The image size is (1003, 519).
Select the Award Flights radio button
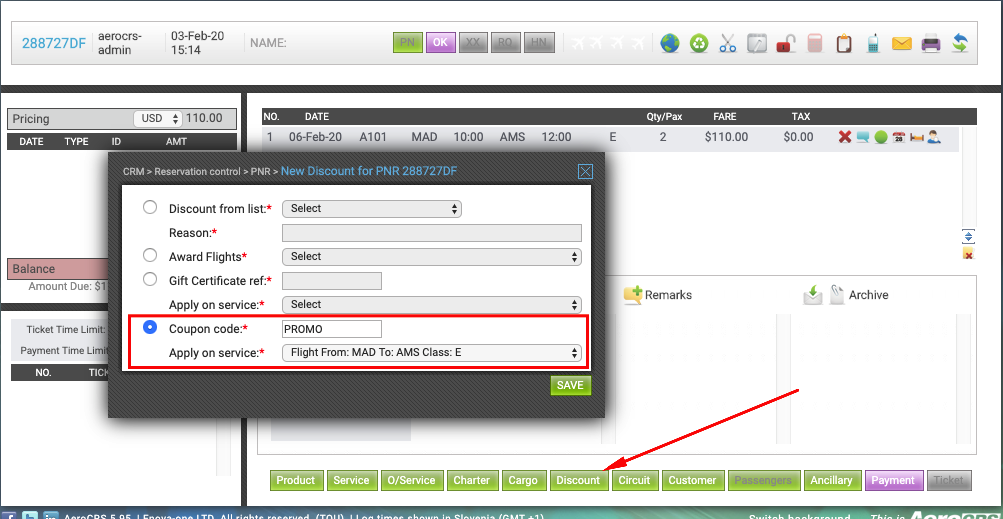pyautogui.click(x=150, y=255)
